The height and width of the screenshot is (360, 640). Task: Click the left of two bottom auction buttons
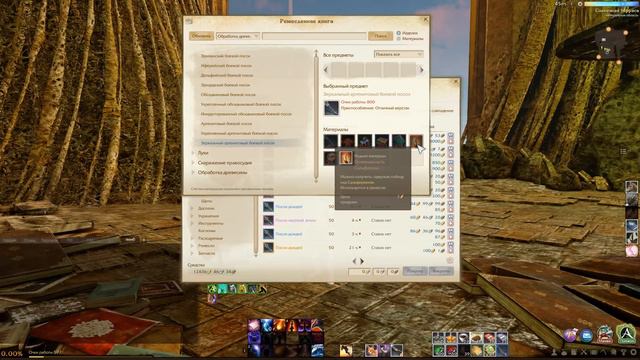(415, 271)
